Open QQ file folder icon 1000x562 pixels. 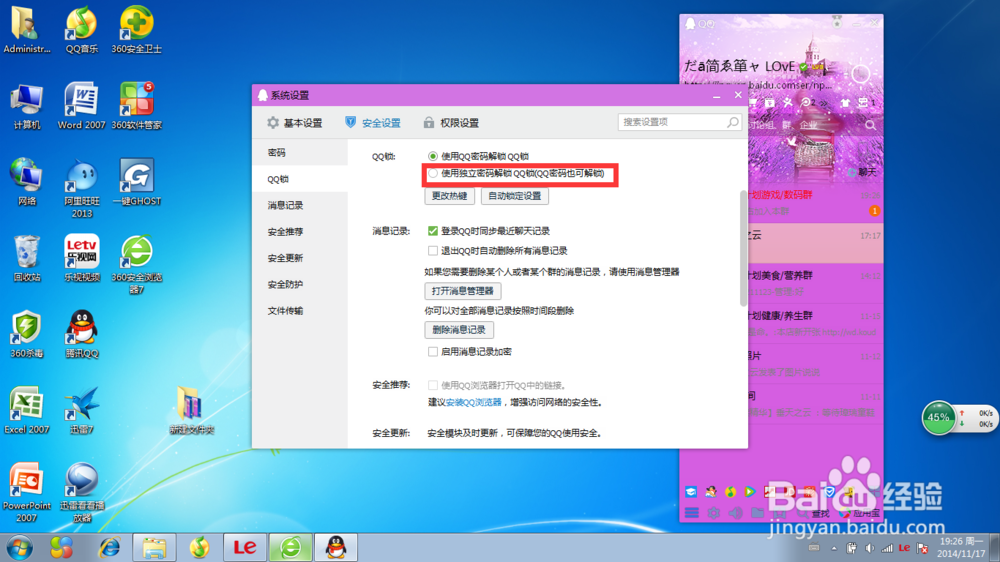(758, 513)
